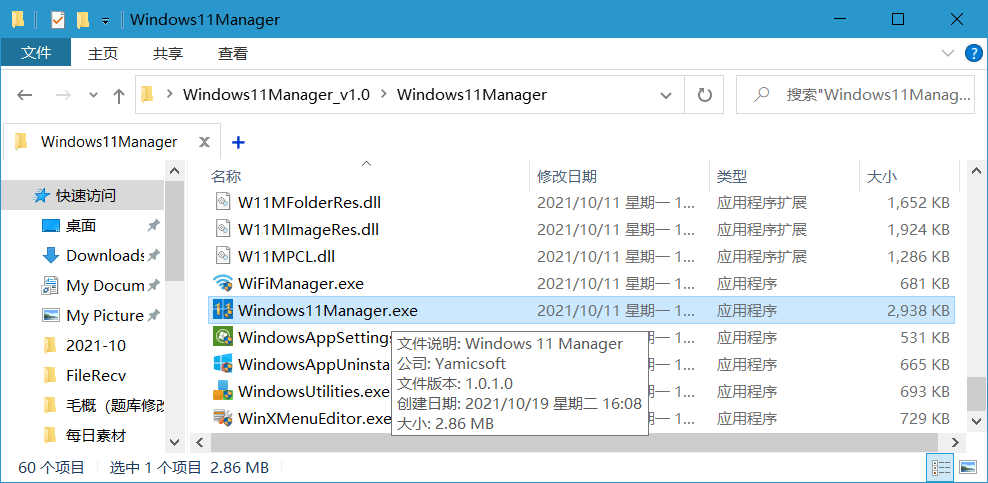Click the WindowsUtilities.exe file icon
This screenshot has height=483, width=988.
[222, 391]
